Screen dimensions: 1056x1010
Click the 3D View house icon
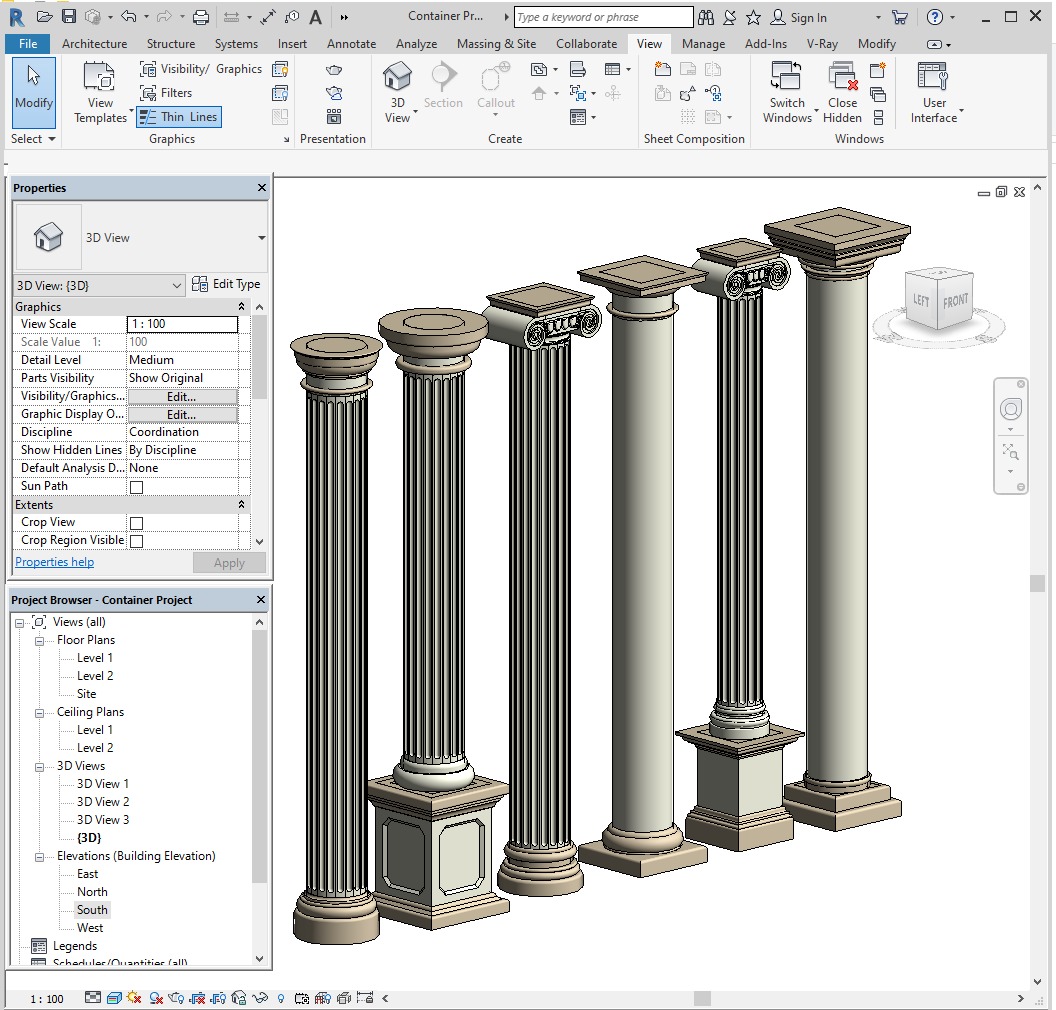coord(397,75)
